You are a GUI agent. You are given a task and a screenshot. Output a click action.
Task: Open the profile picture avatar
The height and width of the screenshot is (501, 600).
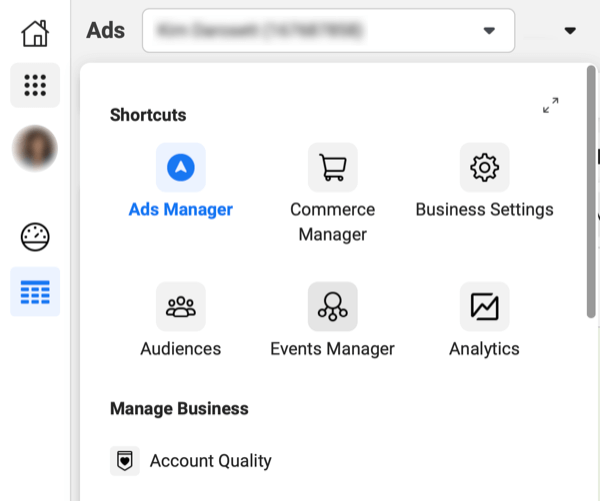pos(35,148)
